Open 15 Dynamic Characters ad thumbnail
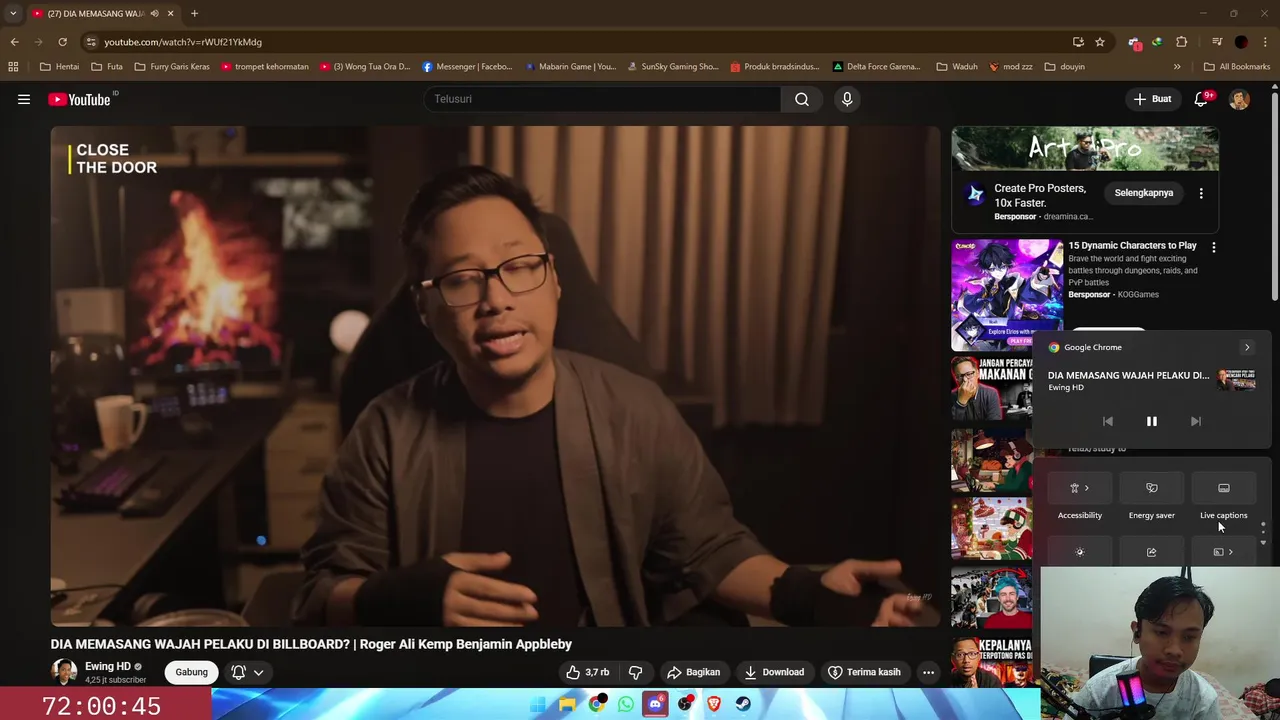The width and height of the screenshot is (1280, 720). [1007, 295]
